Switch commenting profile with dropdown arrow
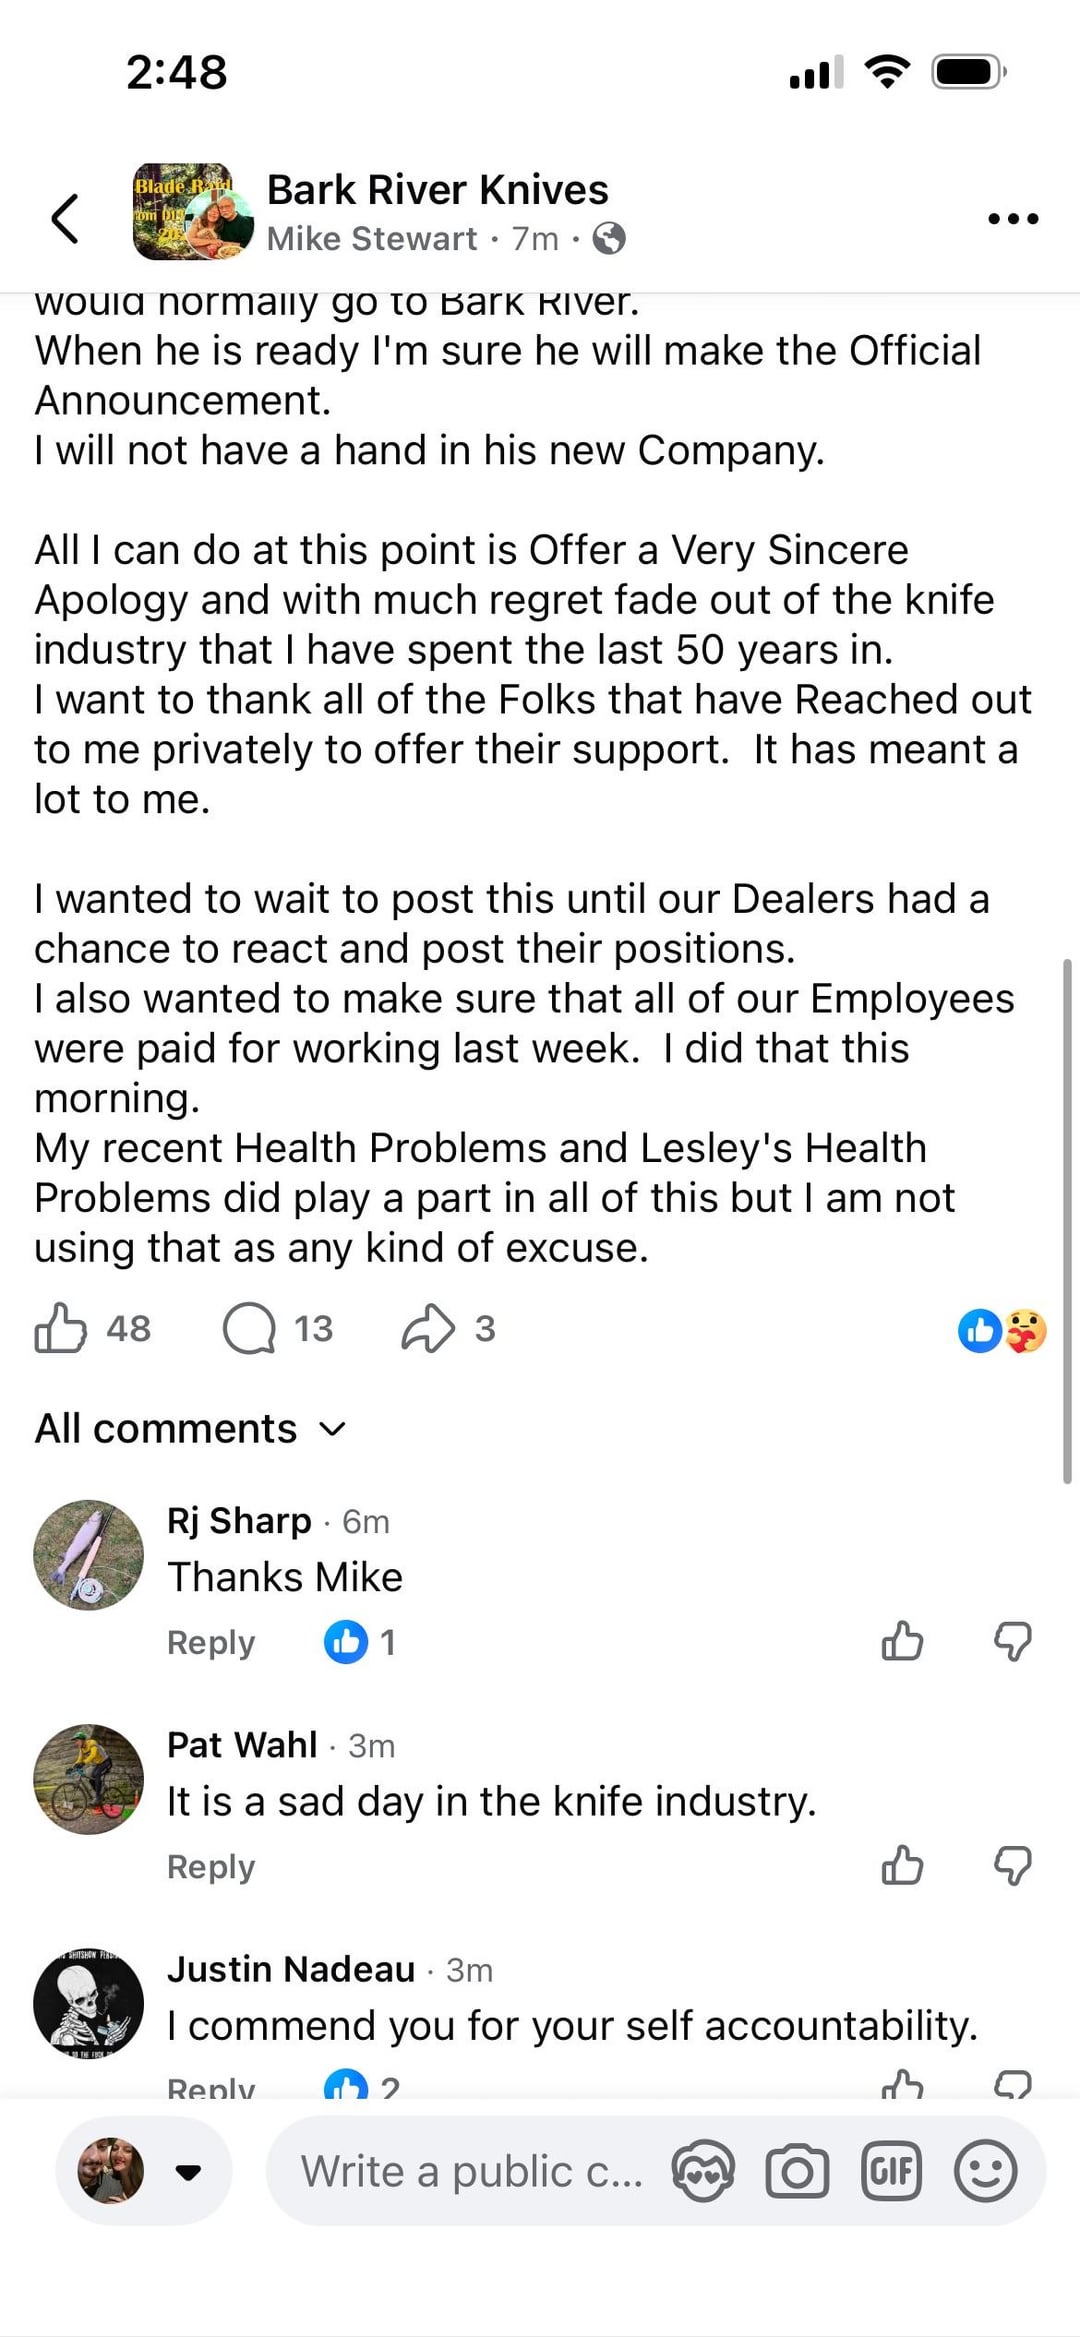 point(188,2171)
